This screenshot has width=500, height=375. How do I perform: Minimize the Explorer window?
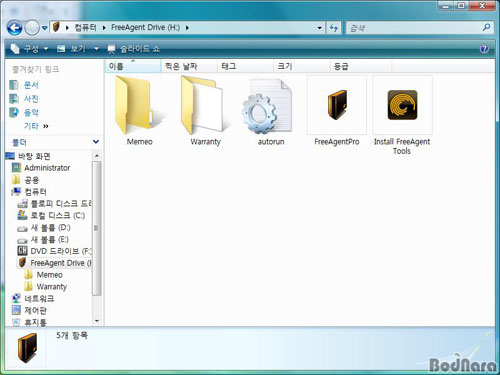[x=446, y=6]
